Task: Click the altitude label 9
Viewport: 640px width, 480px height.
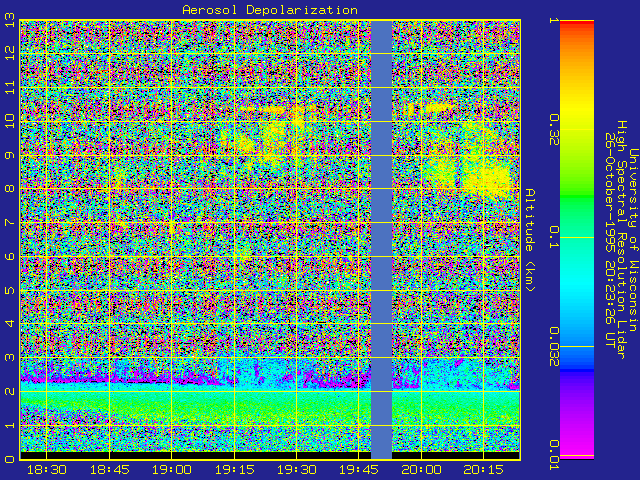Action: (10, 155)
